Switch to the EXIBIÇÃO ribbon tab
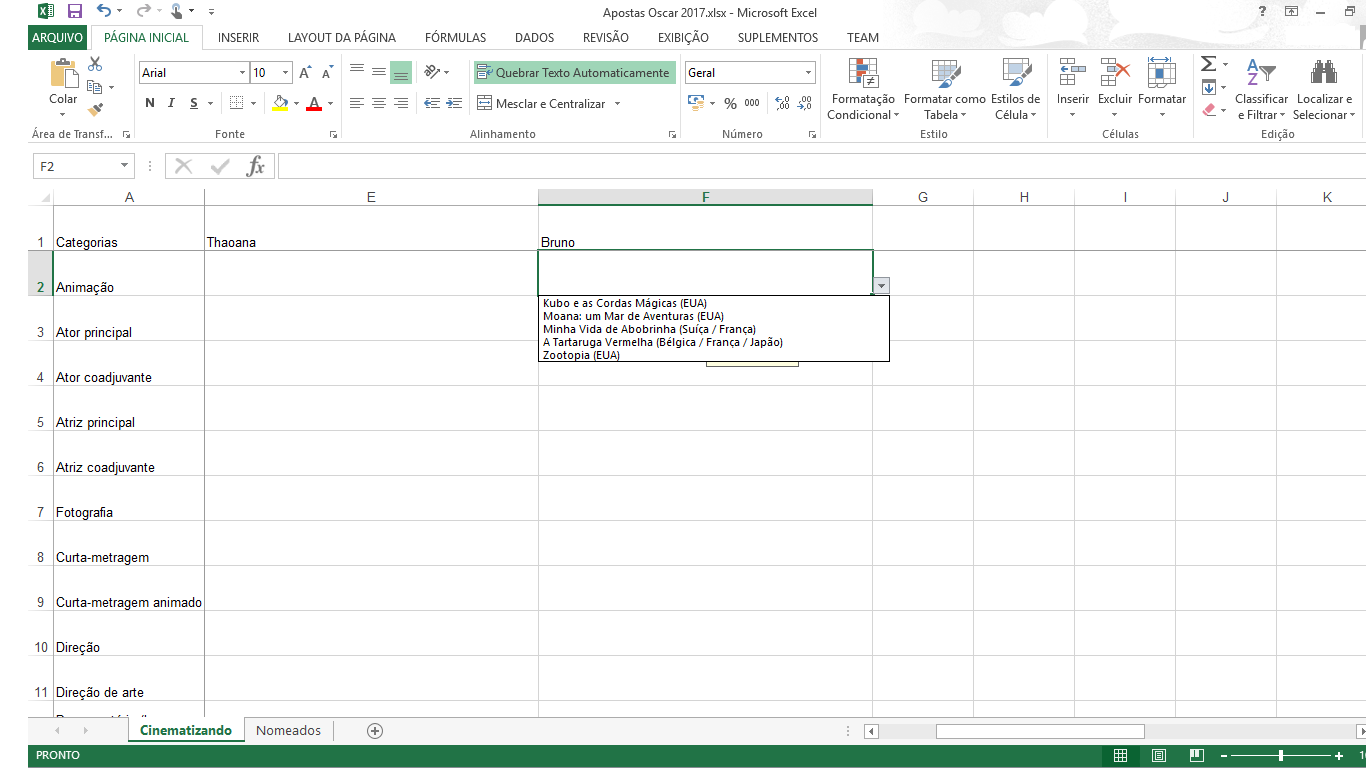Screen dimensions: 1366x768 tap(683, 37)
